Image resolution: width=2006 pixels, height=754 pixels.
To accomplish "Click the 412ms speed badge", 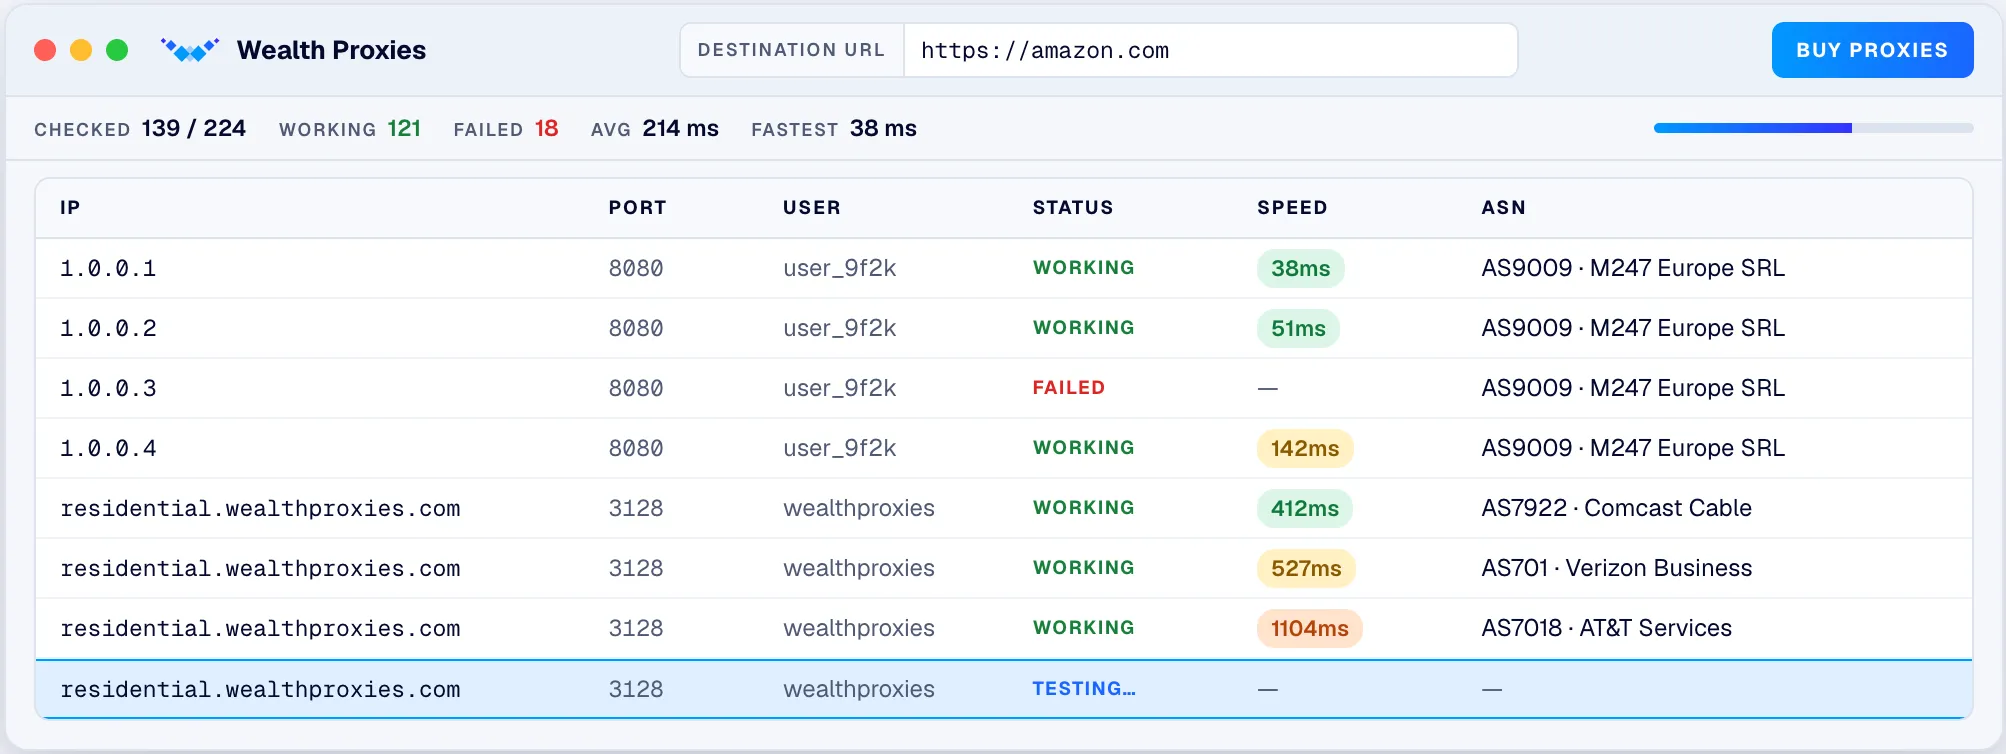I will coord(1305,508).
